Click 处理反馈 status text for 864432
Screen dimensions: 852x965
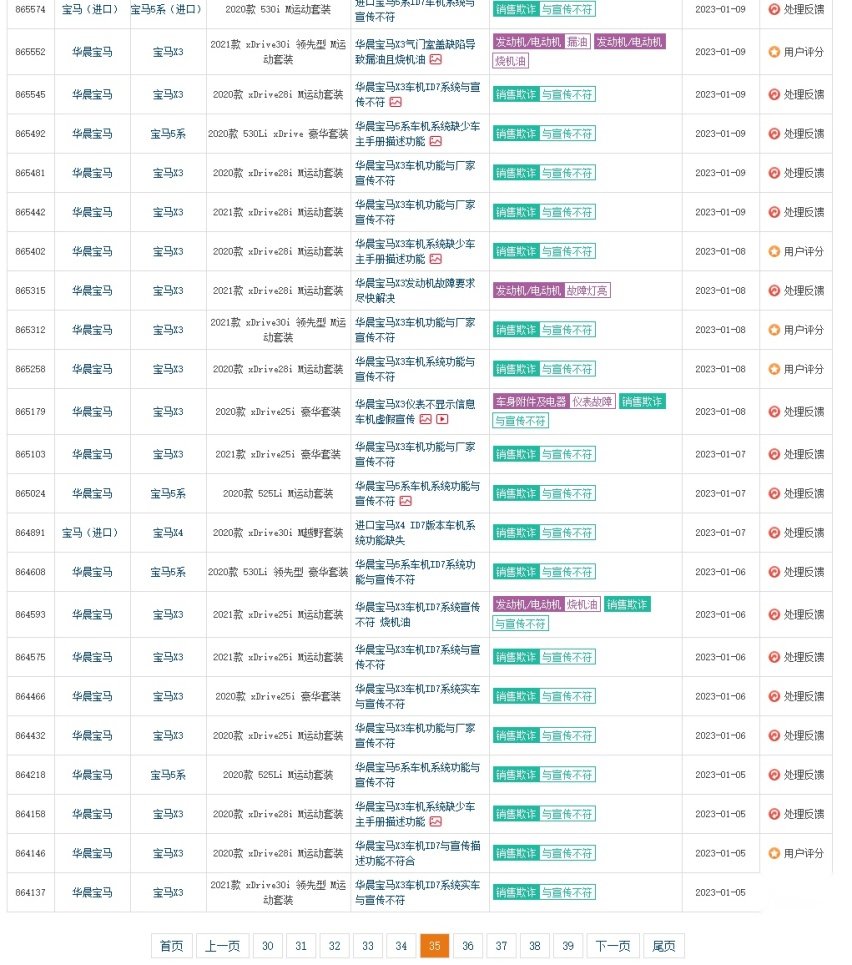pyautogui.click(x=803, y=735)
